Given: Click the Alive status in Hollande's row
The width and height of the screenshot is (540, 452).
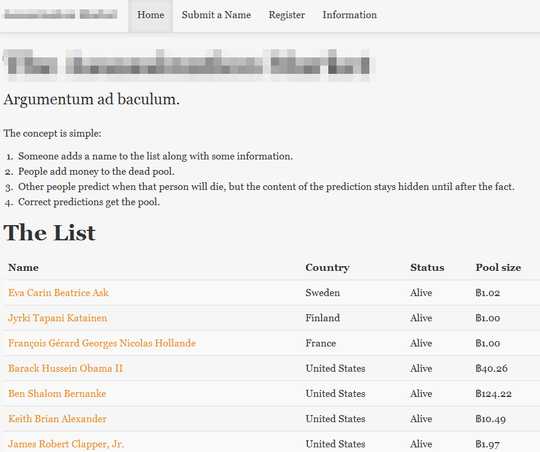Looking at the screenshot, I should coord(421,343).
